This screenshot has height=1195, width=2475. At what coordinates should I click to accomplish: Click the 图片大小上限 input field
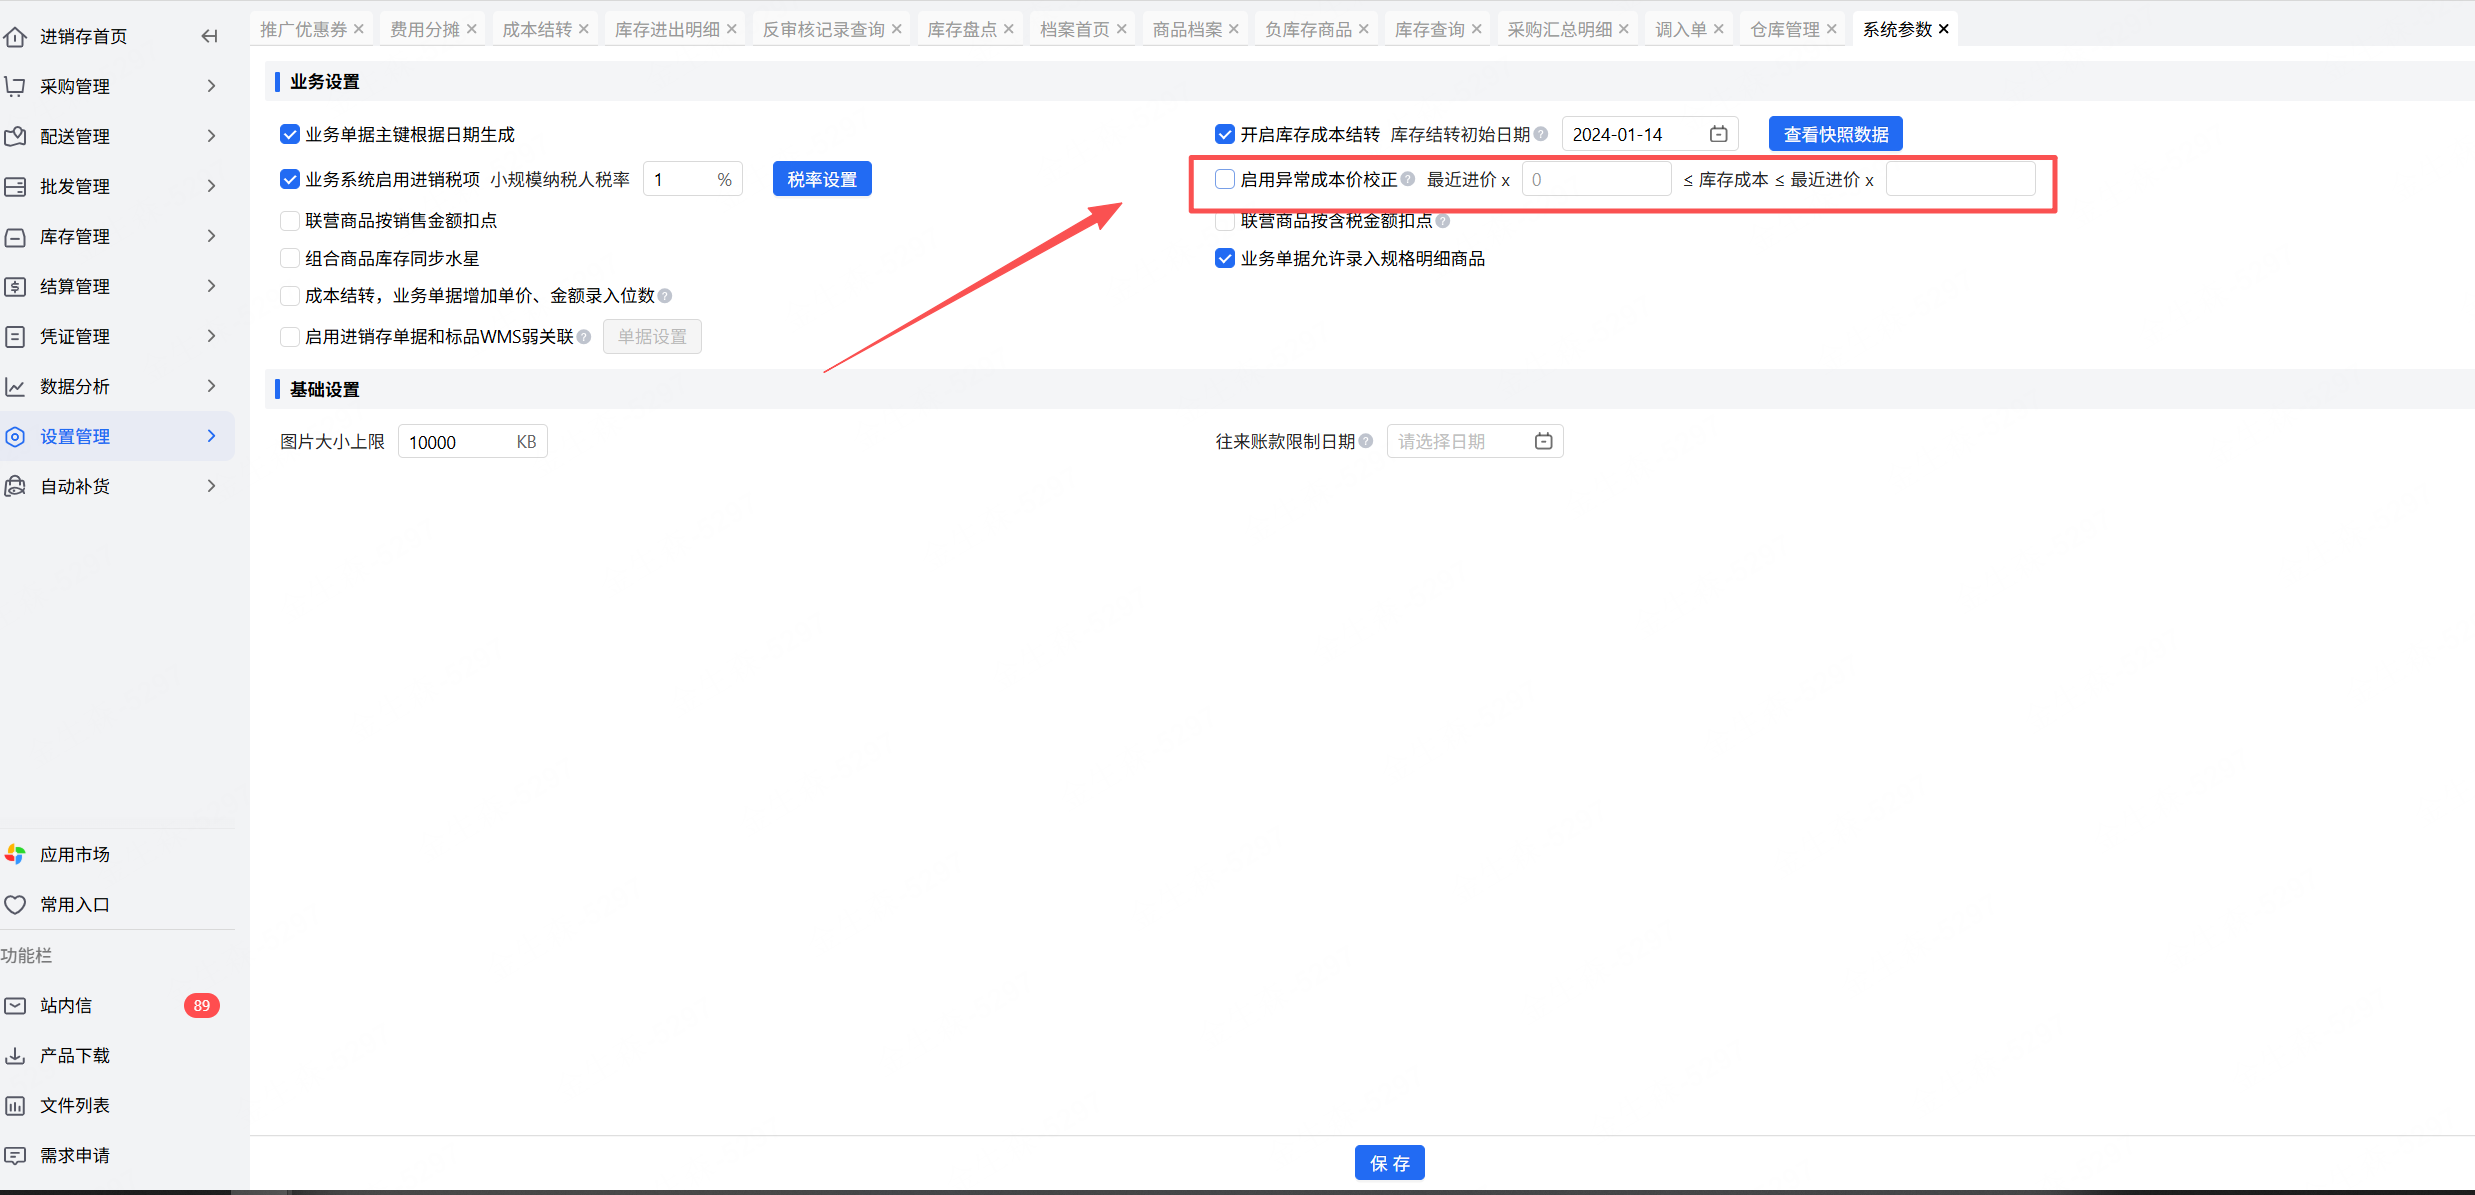point(456,442)
